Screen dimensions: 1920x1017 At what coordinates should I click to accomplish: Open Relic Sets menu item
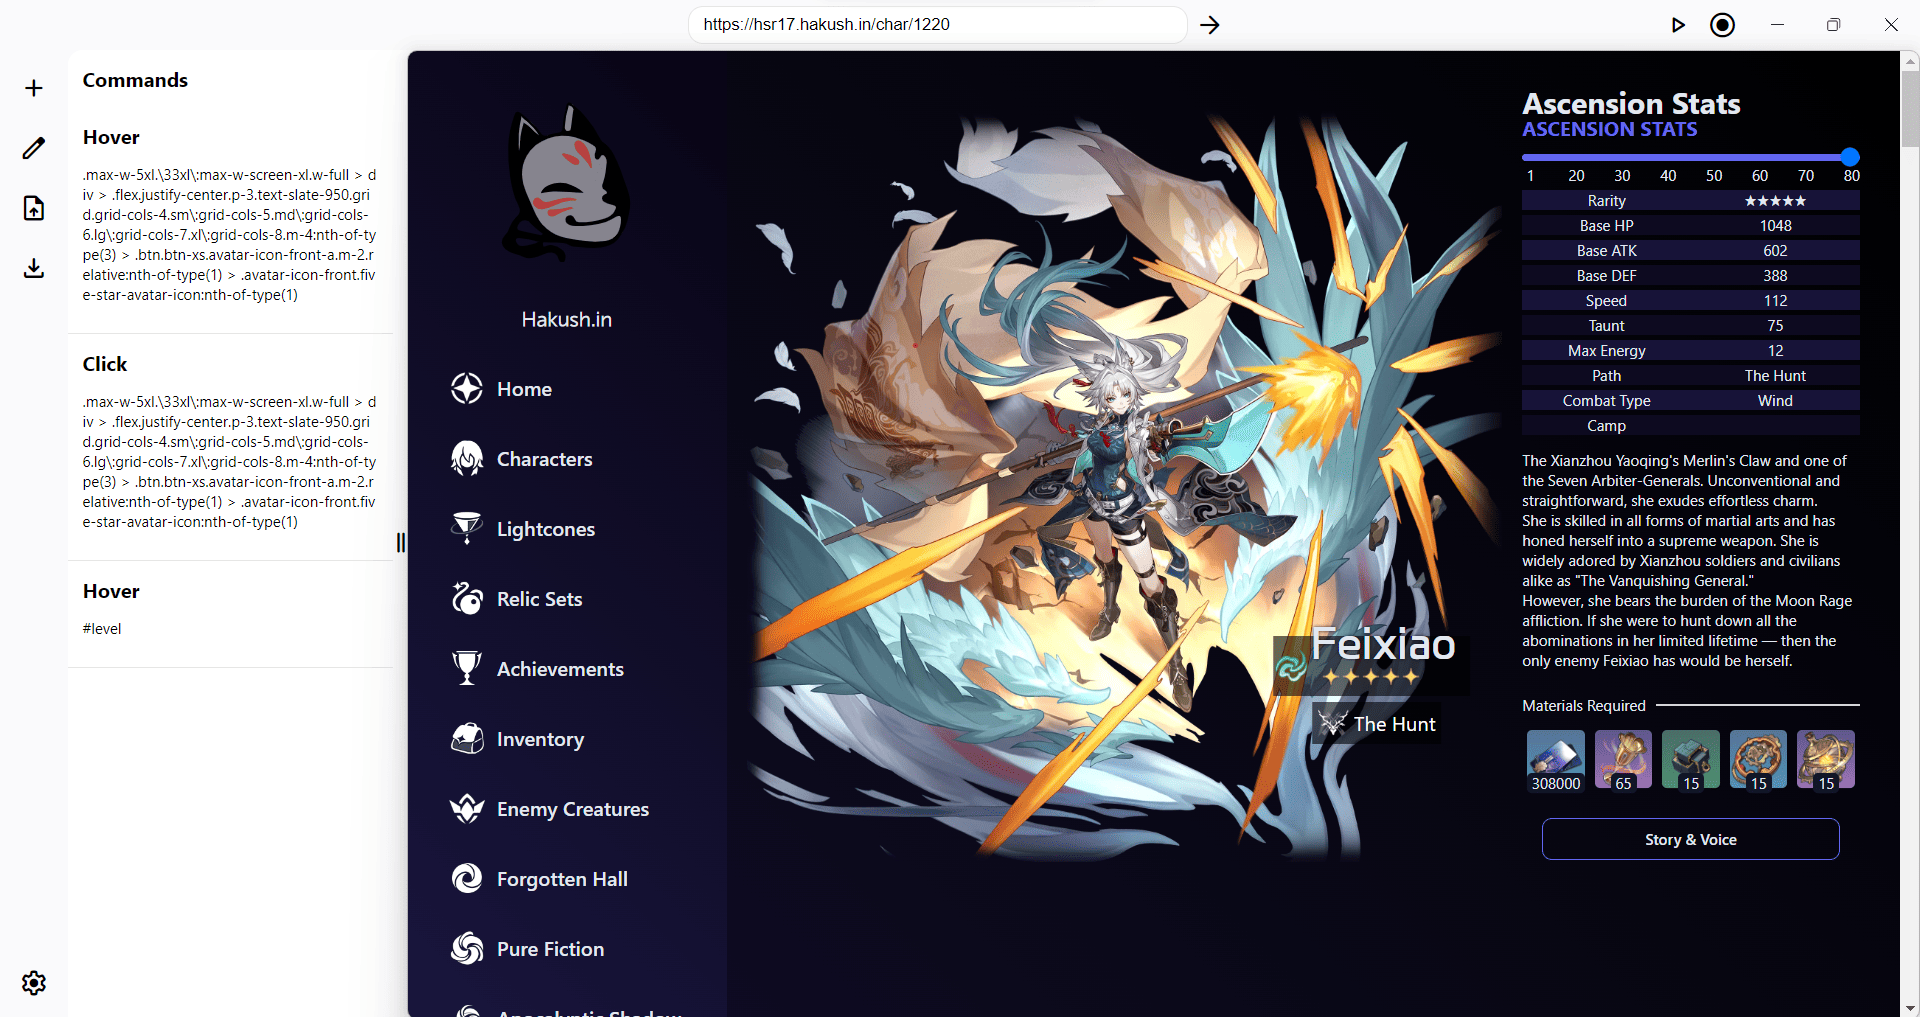[540, 599]
